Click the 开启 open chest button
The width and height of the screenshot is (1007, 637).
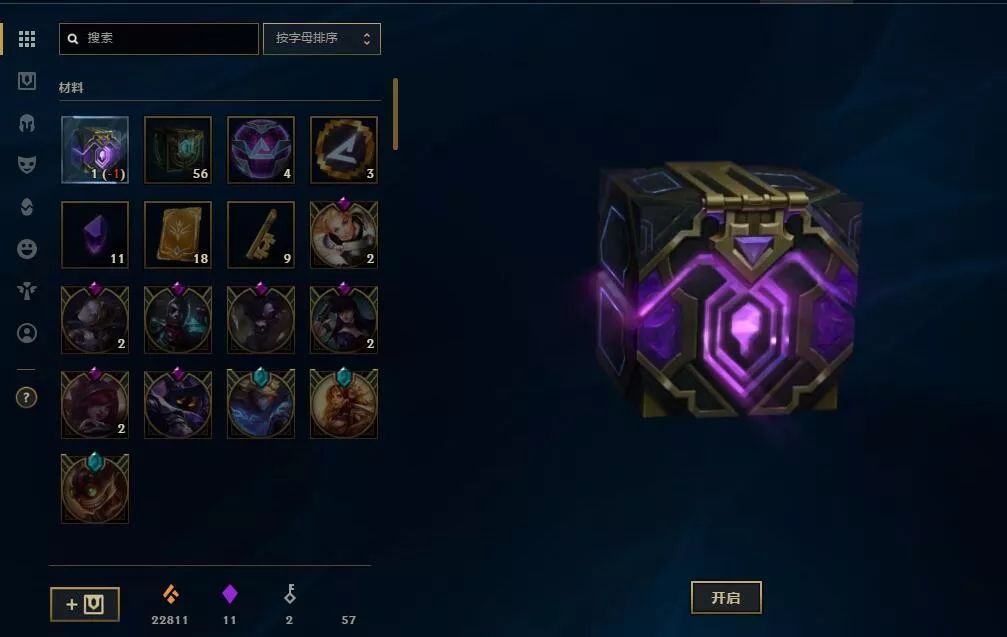coord(726,598)
